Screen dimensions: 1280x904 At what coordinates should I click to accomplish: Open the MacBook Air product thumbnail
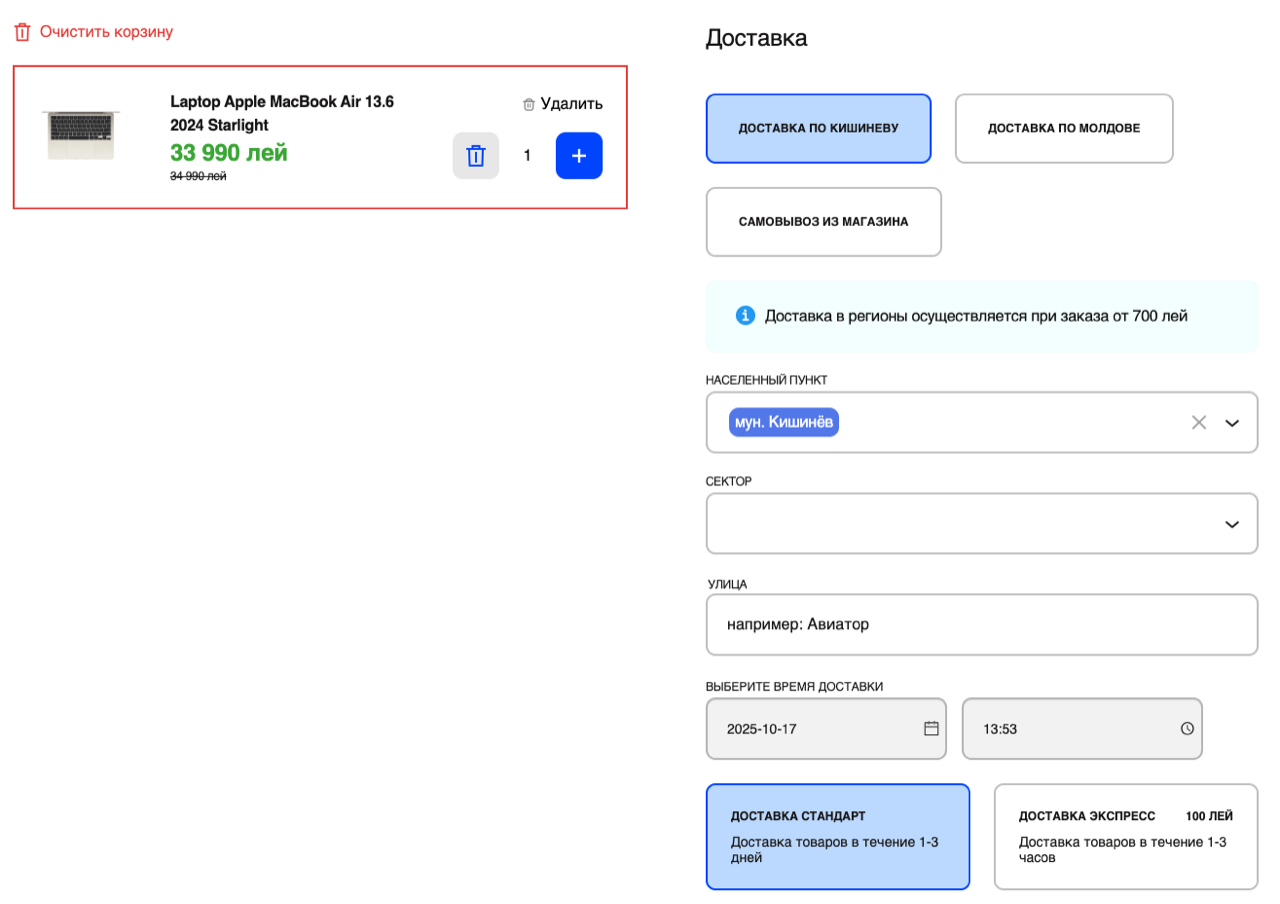tap(81, 136)
